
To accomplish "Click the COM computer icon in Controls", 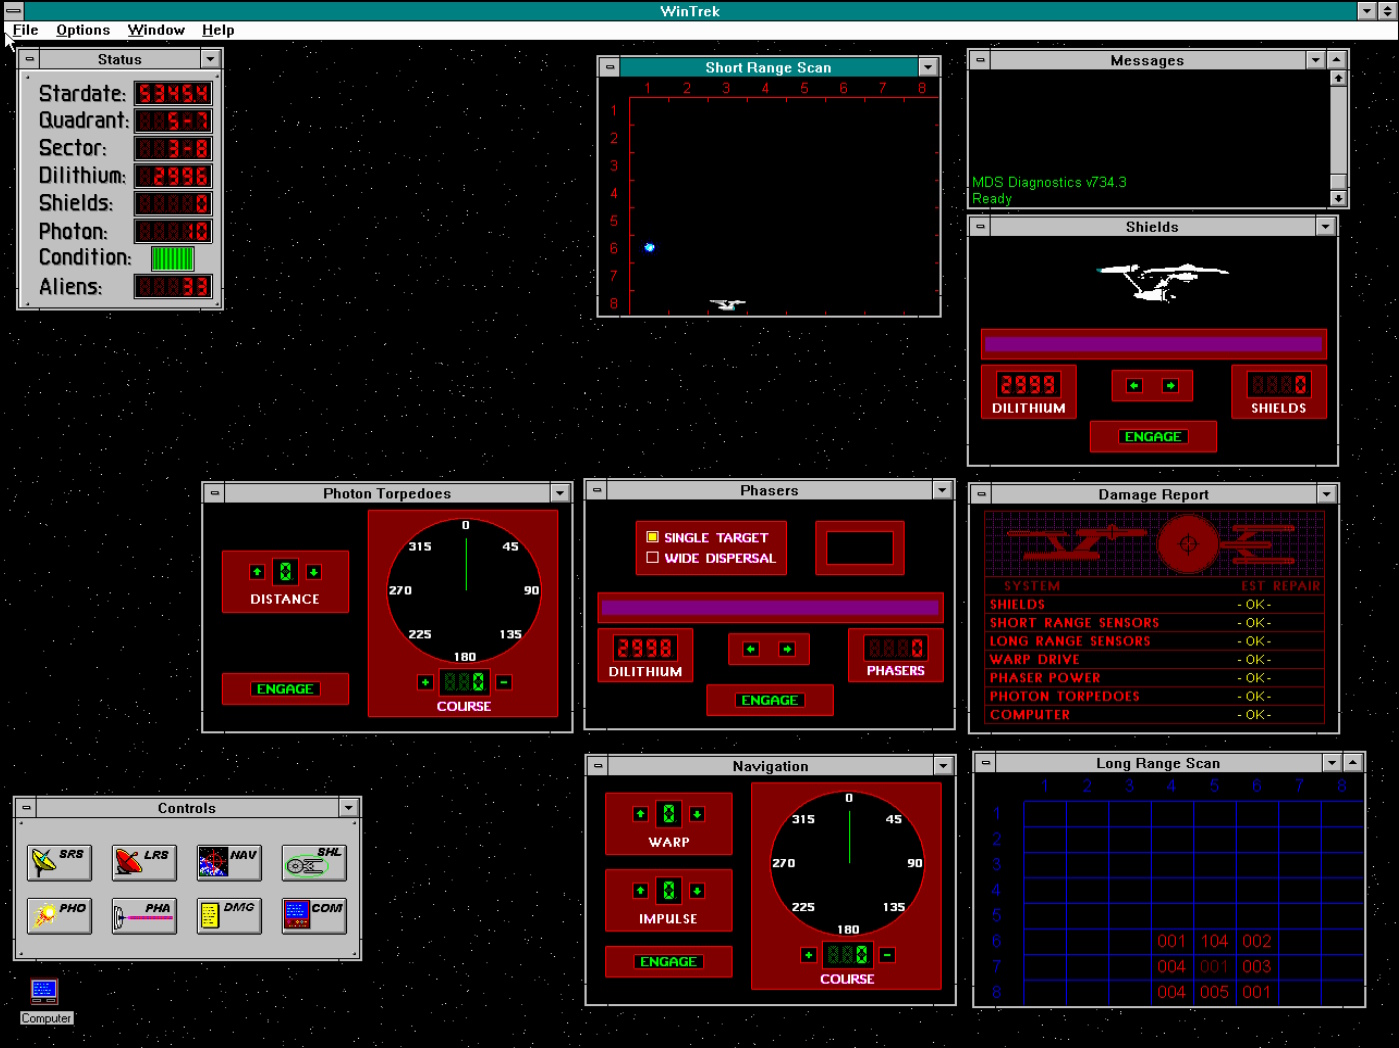I will [314, 915].
